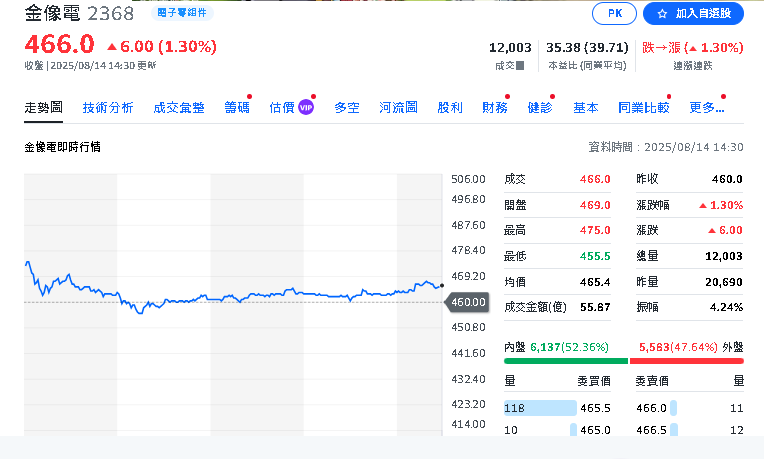Click 最低 value 455.5
Viewport: 764px width, 459px height.
coord(595,256)
